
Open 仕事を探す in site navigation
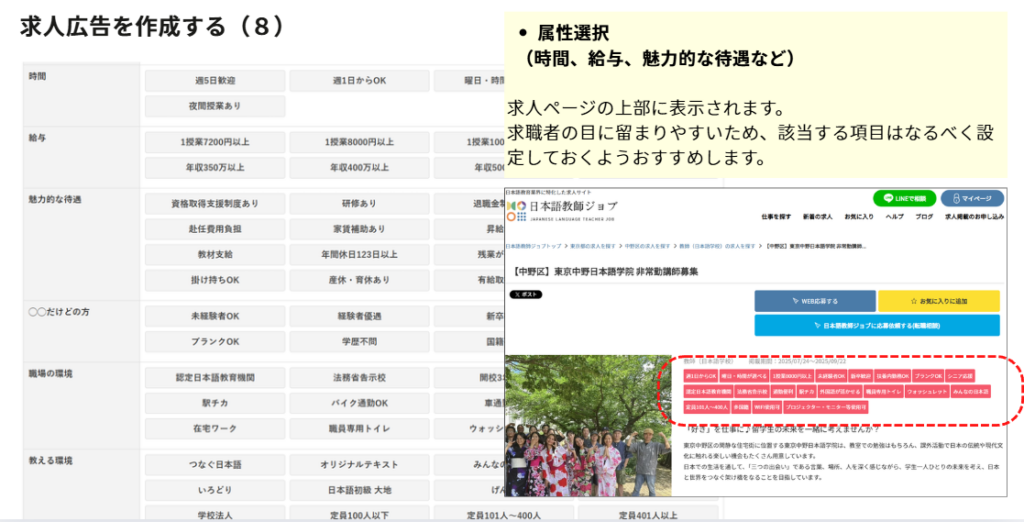click(778, 216)
